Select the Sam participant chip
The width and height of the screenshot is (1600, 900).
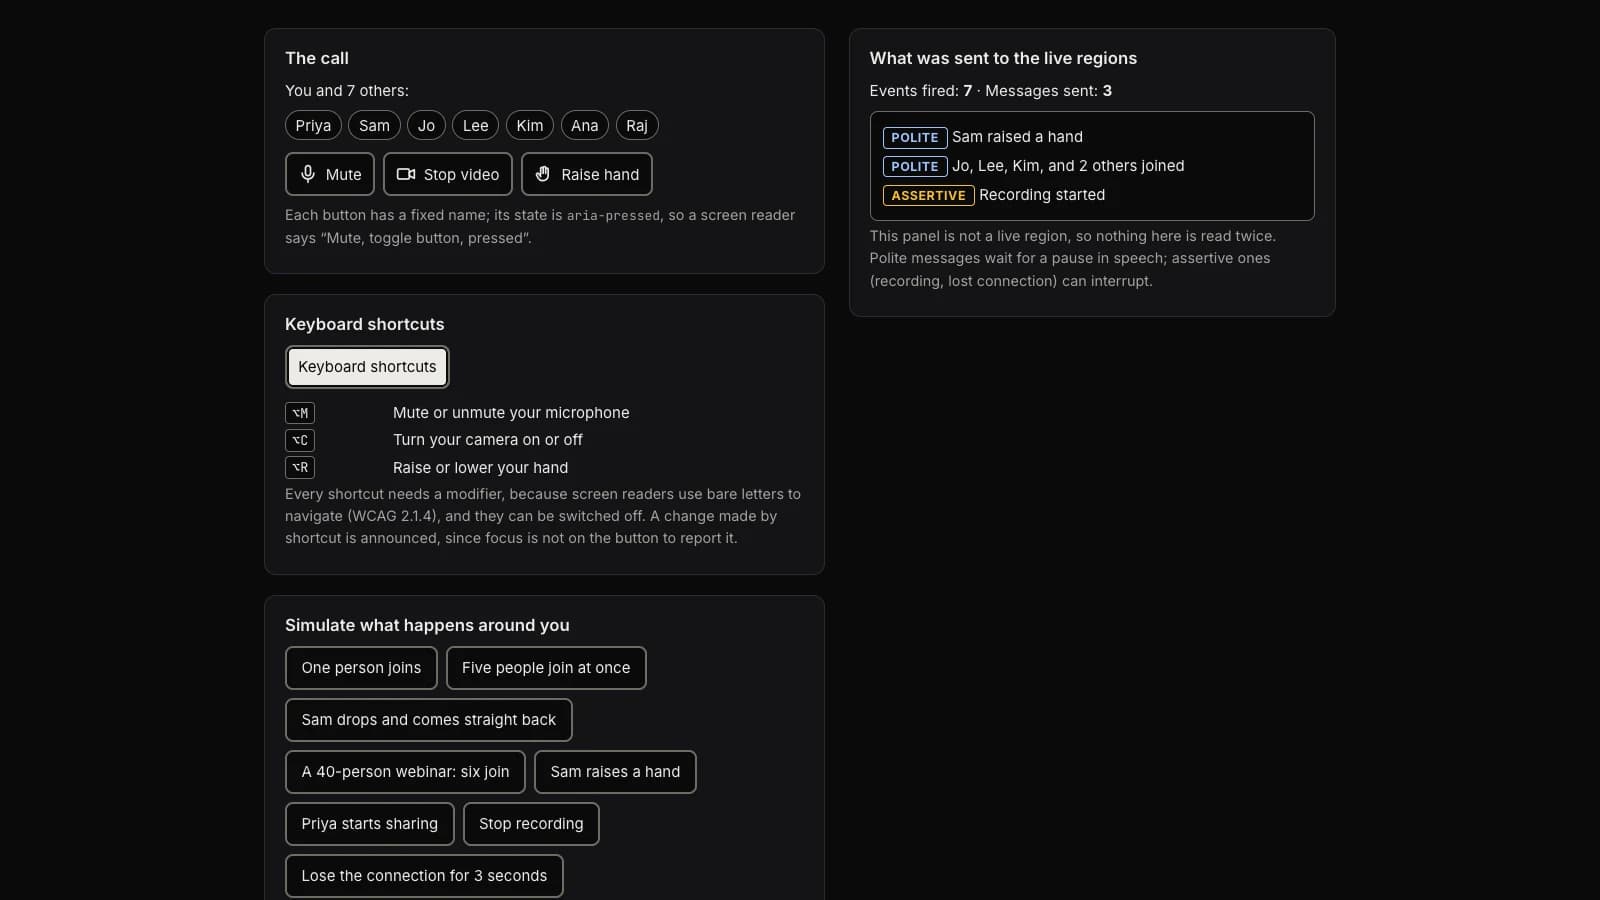374,126
